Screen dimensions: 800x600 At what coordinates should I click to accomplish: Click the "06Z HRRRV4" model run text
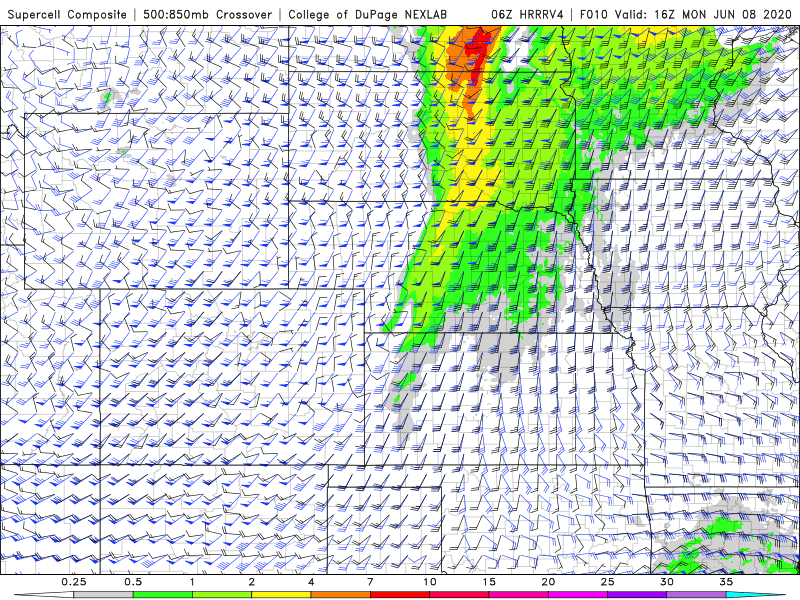[527, 15]
